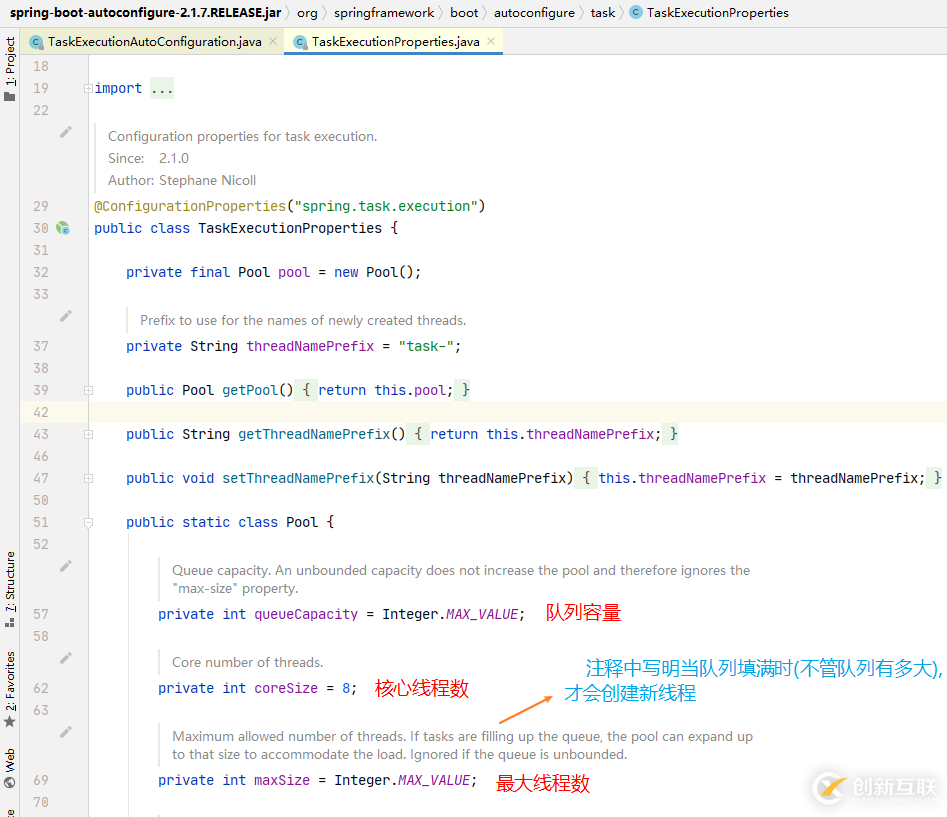Expand the folded import block at line 19
This screenshot has height=817, width=947.
click(x=89, y=89)
